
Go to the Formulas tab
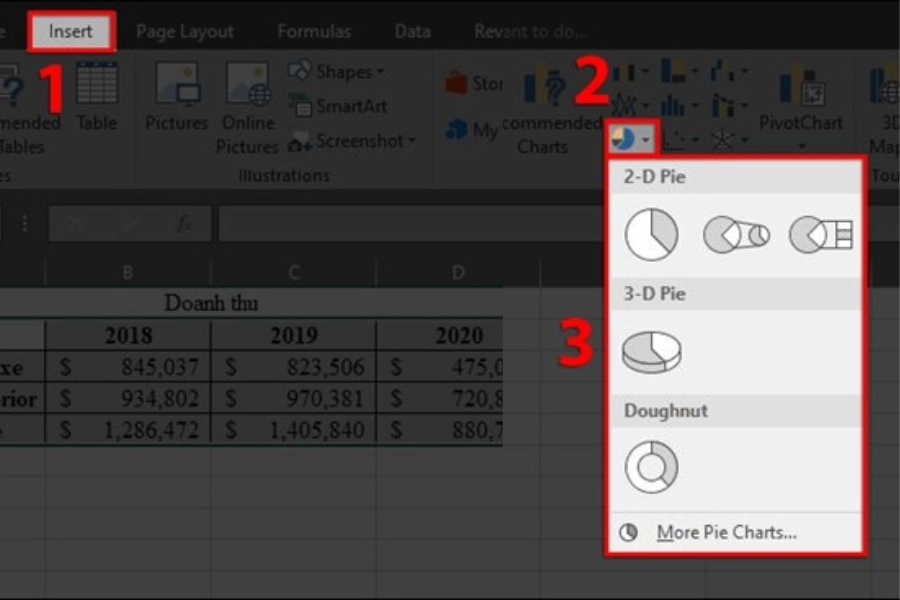click(x=314, y=31)
